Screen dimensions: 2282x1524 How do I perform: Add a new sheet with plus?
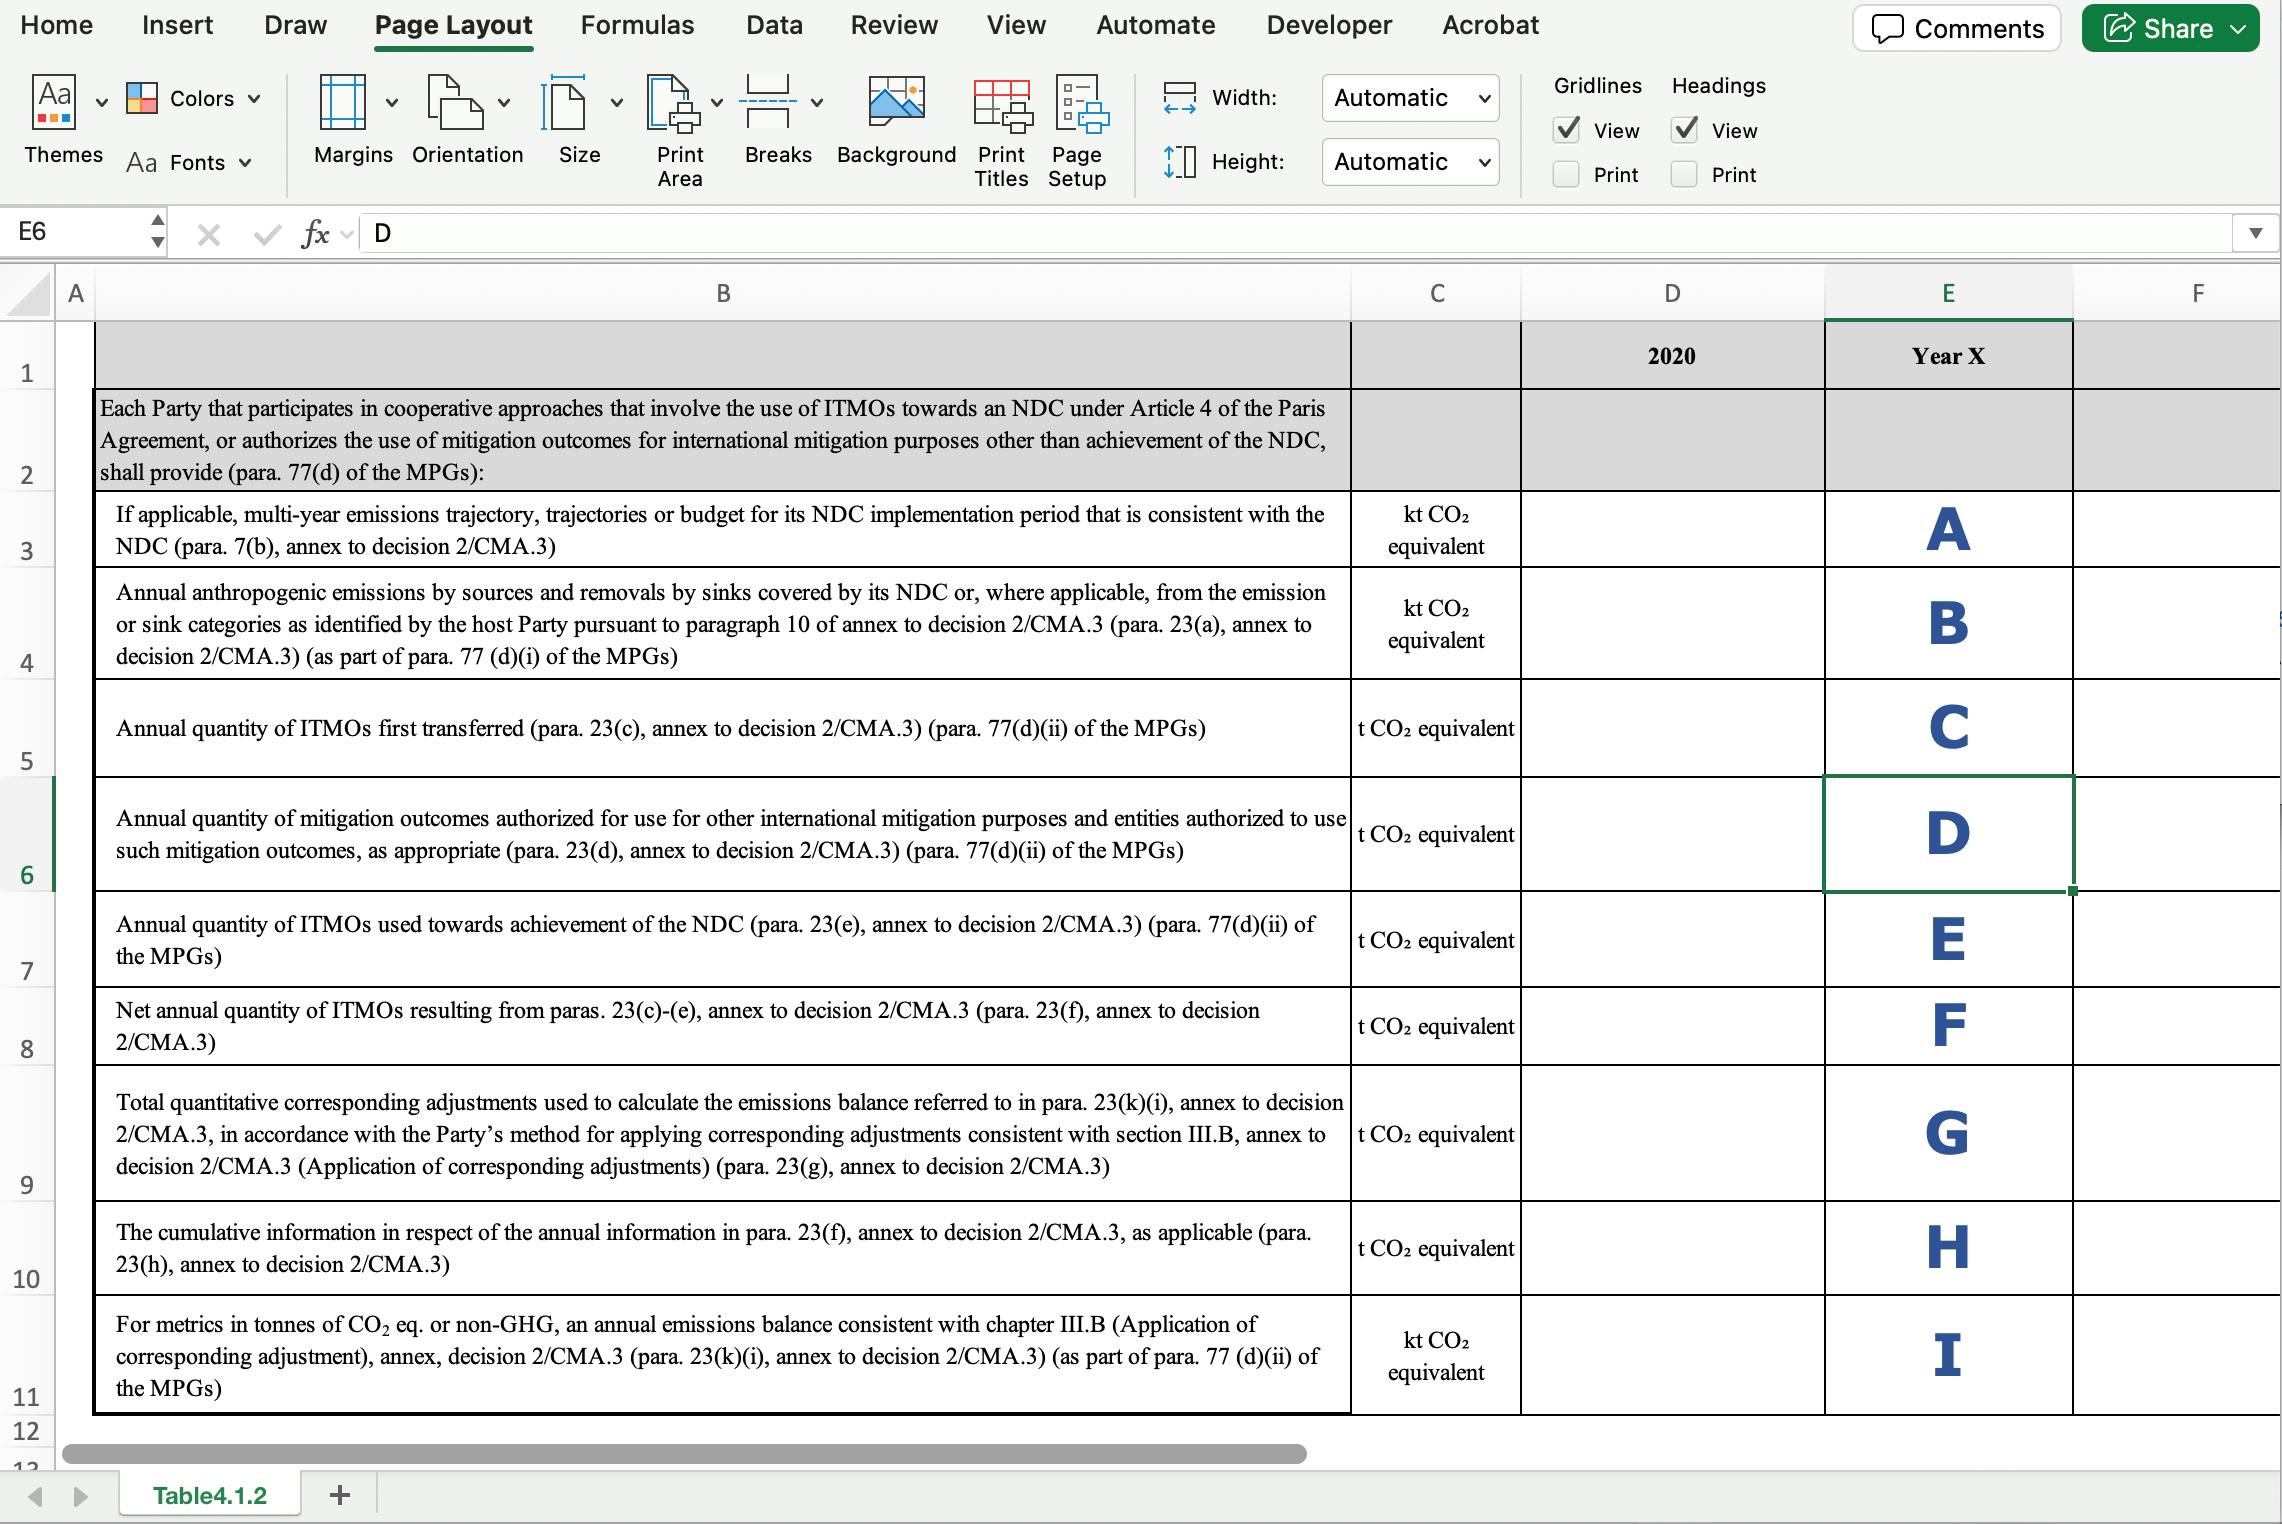click(340, 1495)
